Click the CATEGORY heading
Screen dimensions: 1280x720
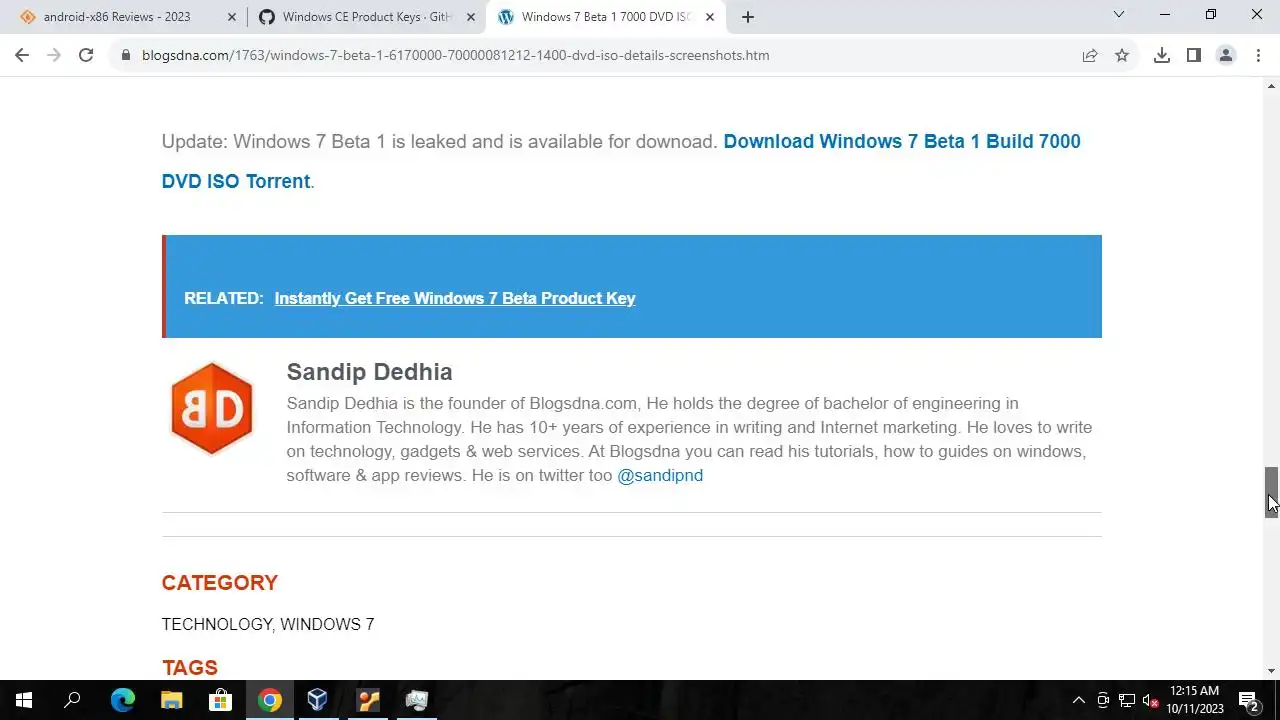coord(219,583)
